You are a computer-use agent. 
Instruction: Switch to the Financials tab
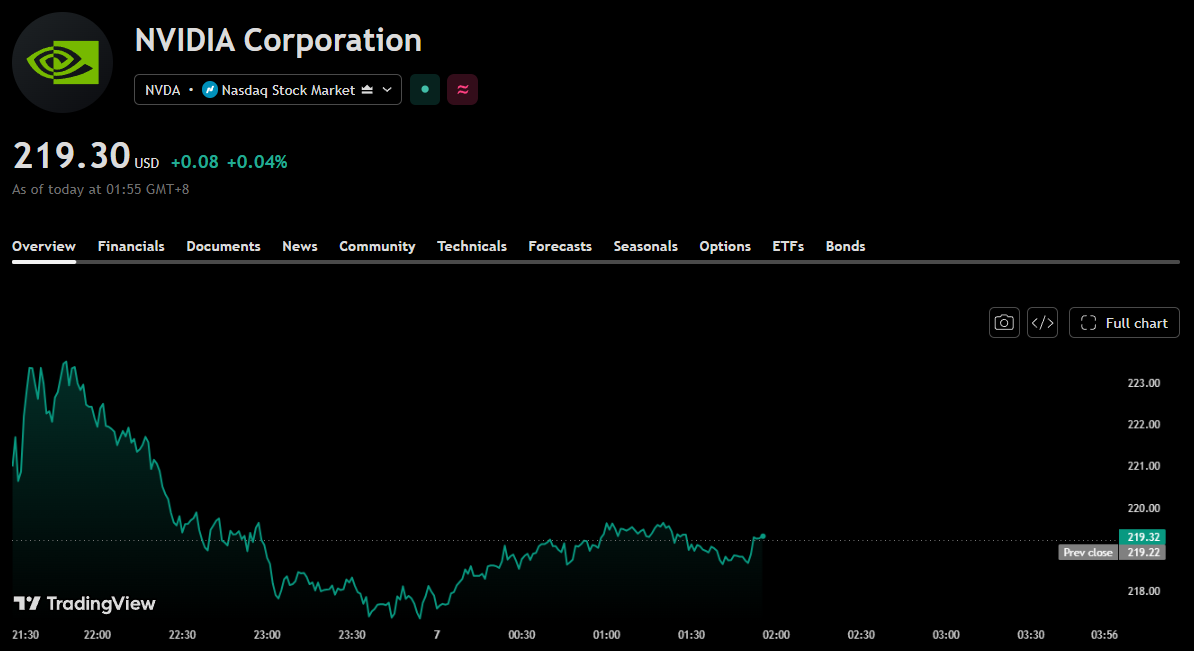131,246
